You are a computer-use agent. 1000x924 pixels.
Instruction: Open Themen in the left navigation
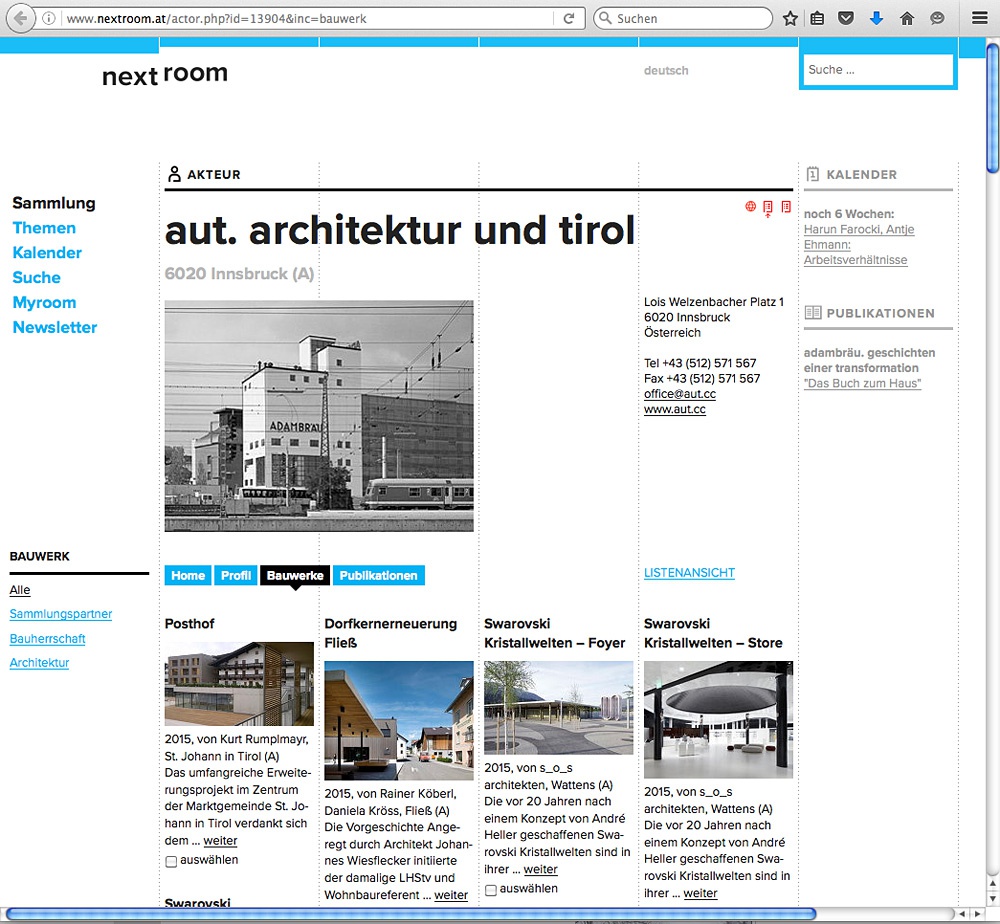pos(44,228)
